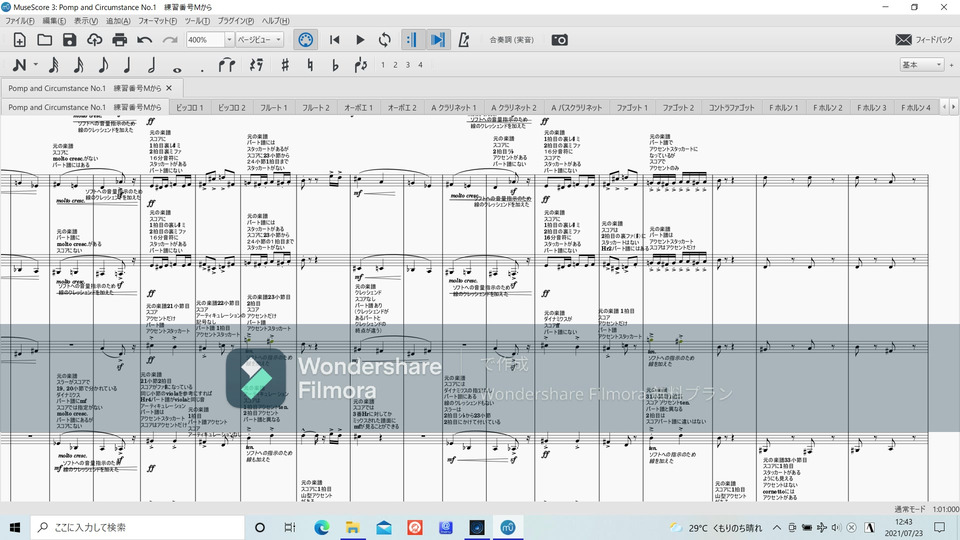Switch to the フルート 1 part tab
This screenshot has width=960, height=540.
pyautogui.click(x=274, y=108)
